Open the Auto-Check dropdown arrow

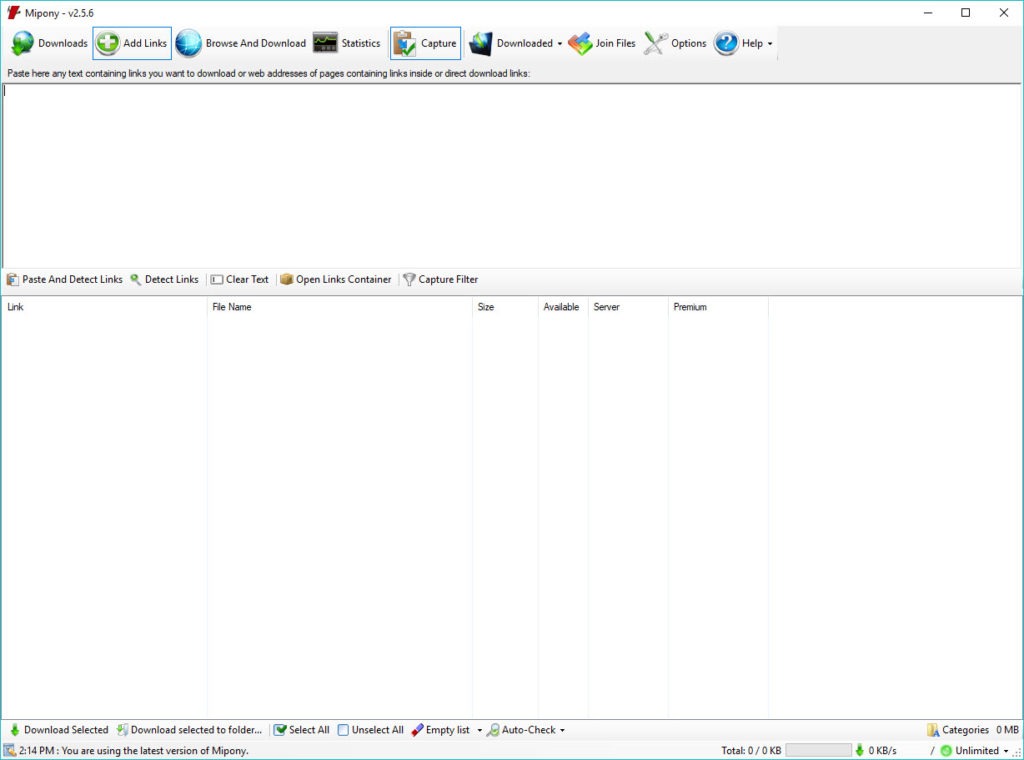(562, 730)
